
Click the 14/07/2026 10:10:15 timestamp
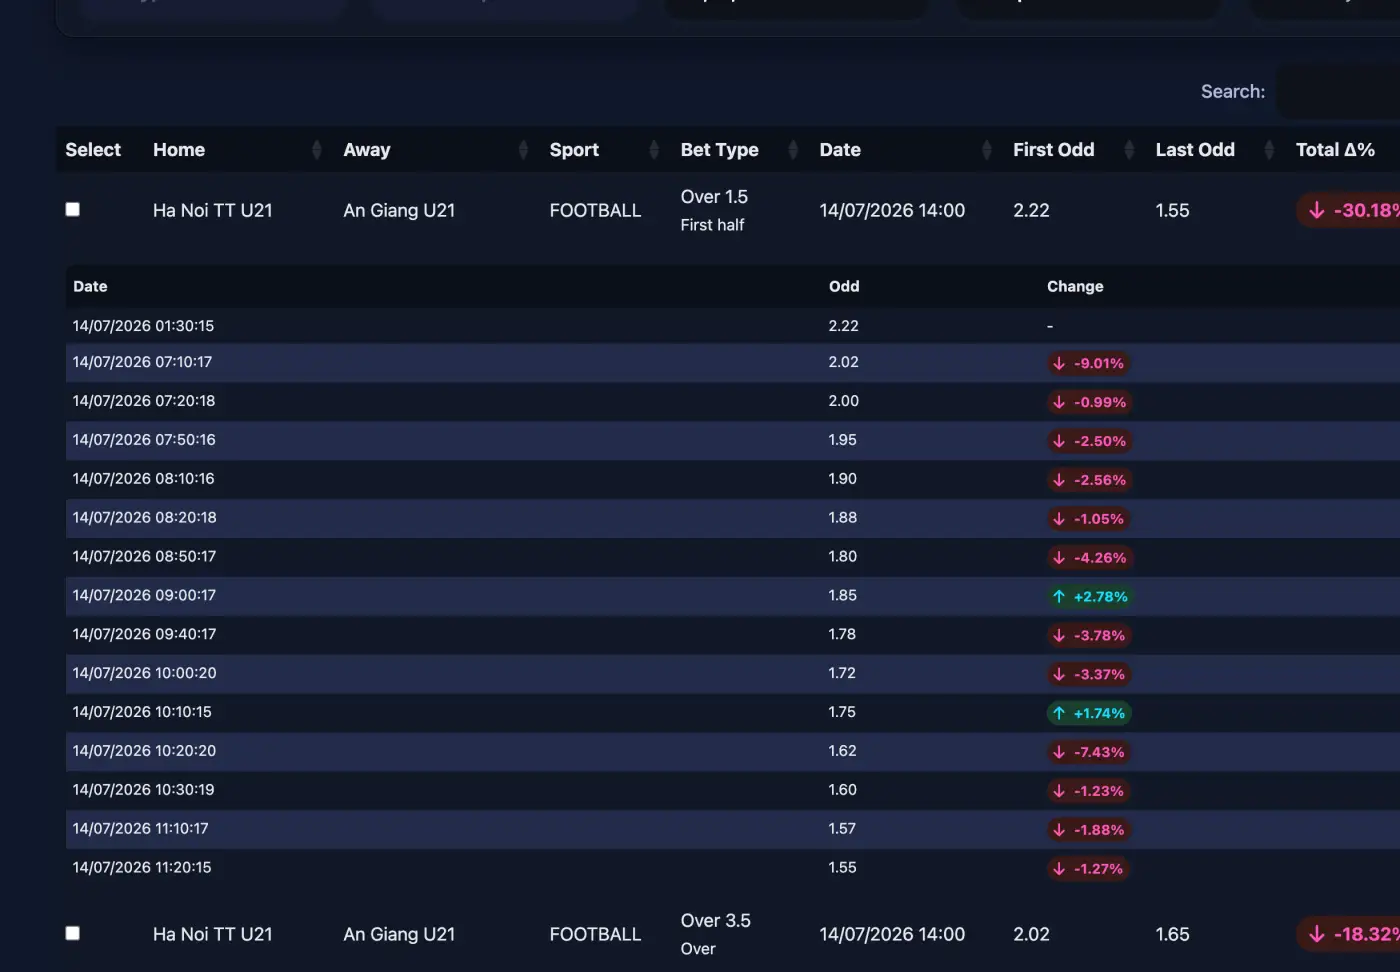click(142, 713)
